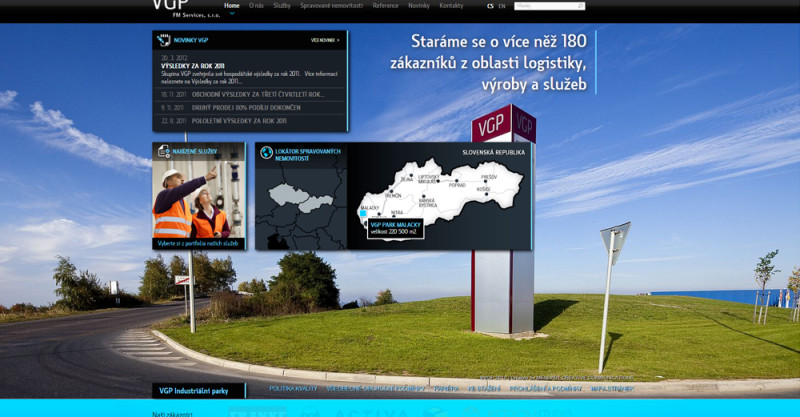Click the workers in safety vests photo

point(198,199)
